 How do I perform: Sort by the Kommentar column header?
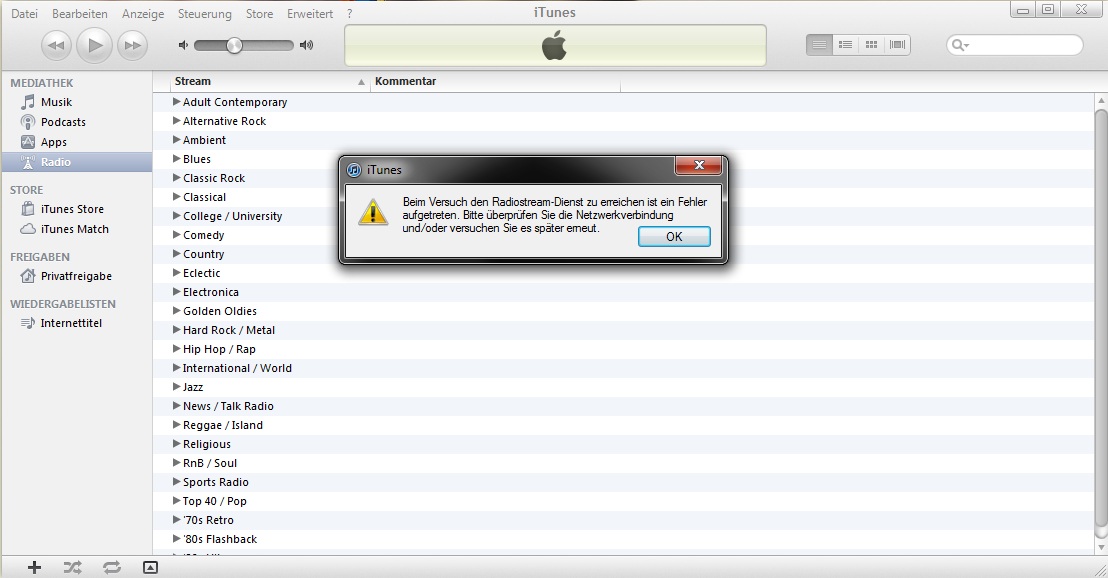pos(495,81)
